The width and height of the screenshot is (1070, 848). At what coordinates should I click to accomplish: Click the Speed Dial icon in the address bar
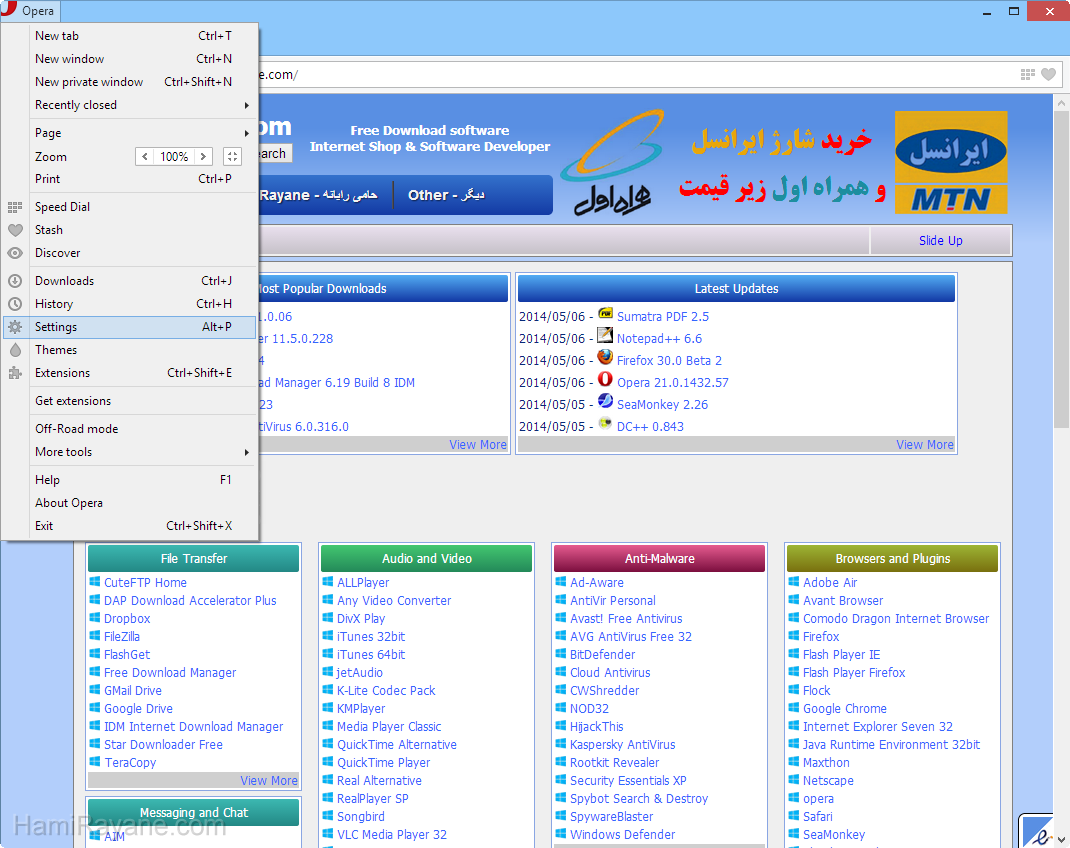pos(1028,74)
